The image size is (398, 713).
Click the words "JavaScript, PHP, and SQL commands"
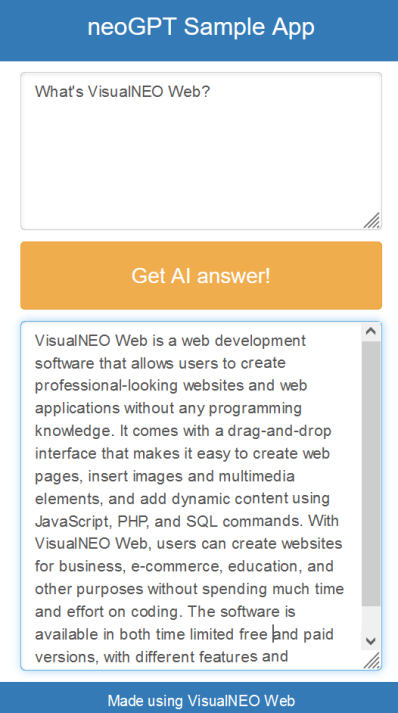[168, 521]
